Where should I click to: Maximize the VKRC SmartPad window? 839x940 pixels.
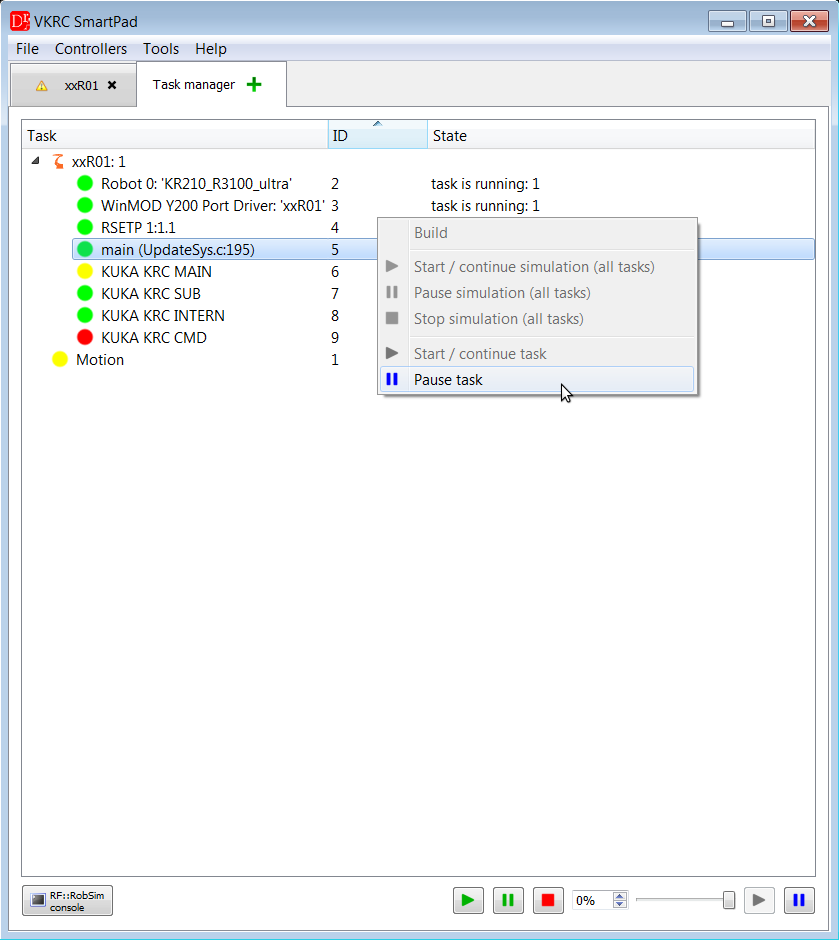[768, 22]
